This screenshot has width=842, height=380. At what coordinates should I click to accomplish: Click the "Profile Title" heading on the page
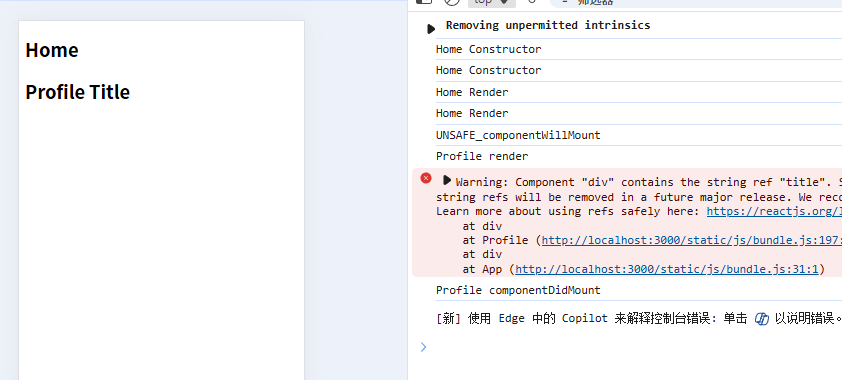78,92
